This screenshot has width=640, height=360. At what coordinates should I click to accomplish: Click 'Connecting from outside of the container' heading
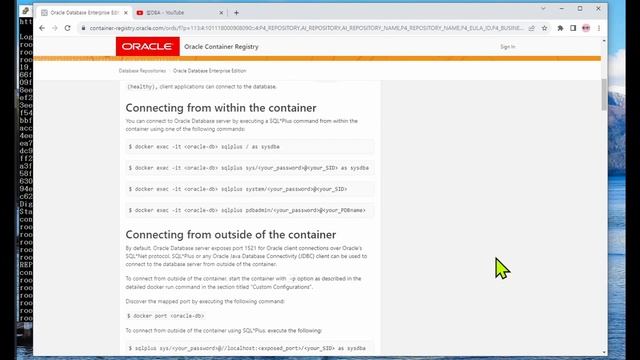pyautogui.click(x=231, y=235)
